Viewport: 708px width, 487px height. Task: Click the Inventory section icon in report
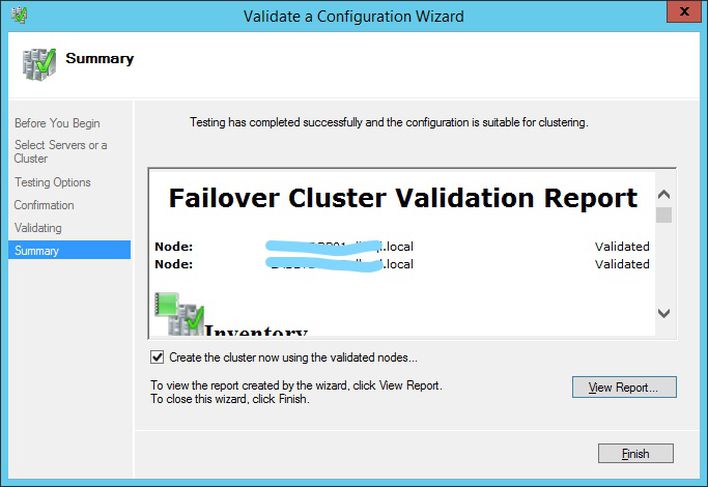pyautogui.click(x=179, y=314)
